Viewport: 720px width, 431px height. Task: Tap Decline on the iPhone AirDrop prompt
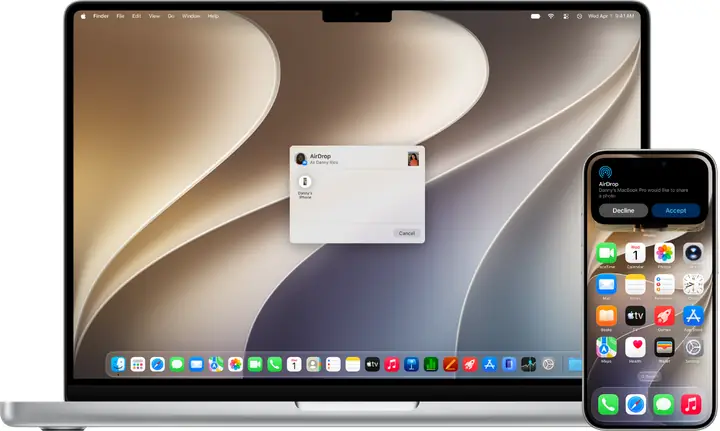[623, 210]
